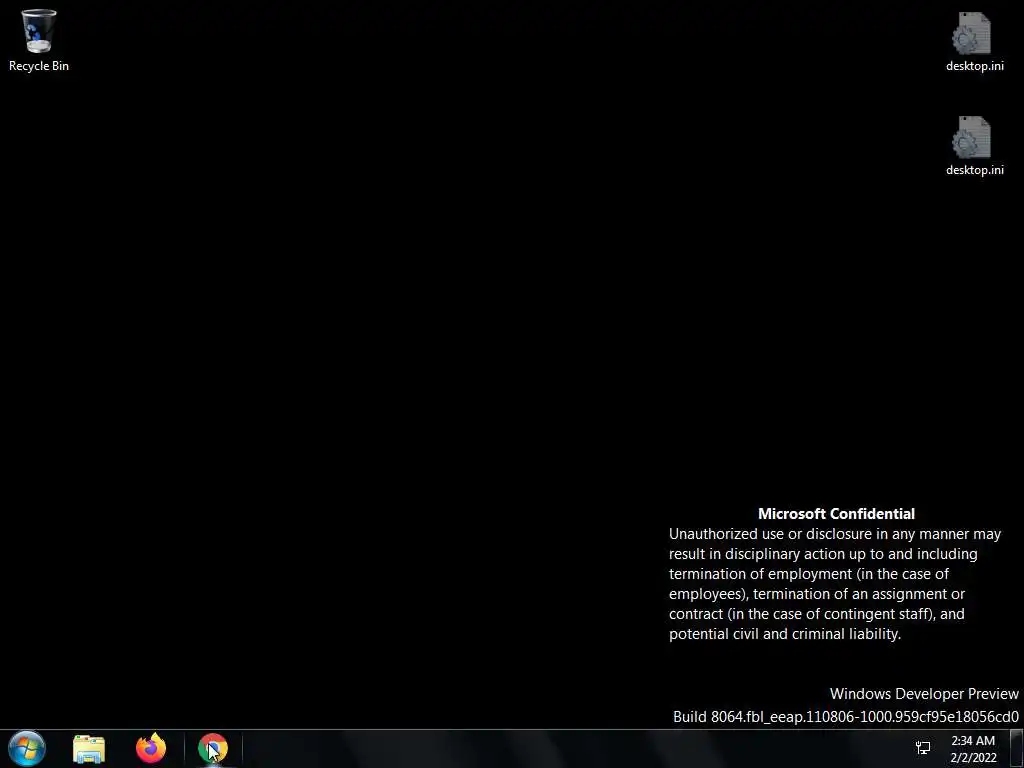
Task: Click the Show Desktop strip at the taskbar edge
Action: pyautogui.click(x=1017, y=748)
